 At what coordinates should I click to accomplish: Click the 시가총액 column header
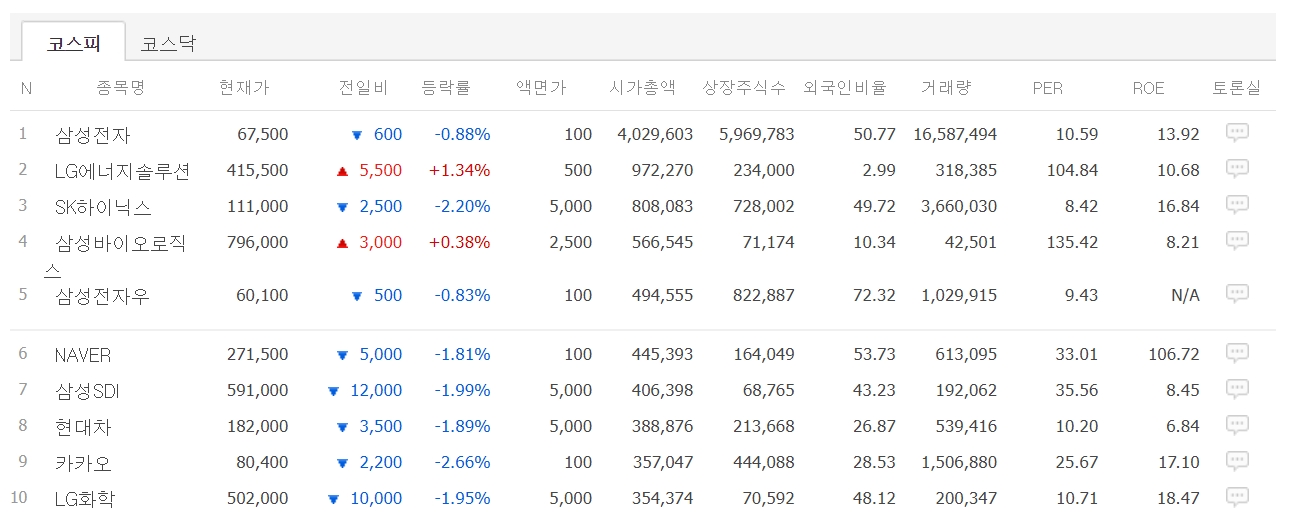tap(643, 88)
